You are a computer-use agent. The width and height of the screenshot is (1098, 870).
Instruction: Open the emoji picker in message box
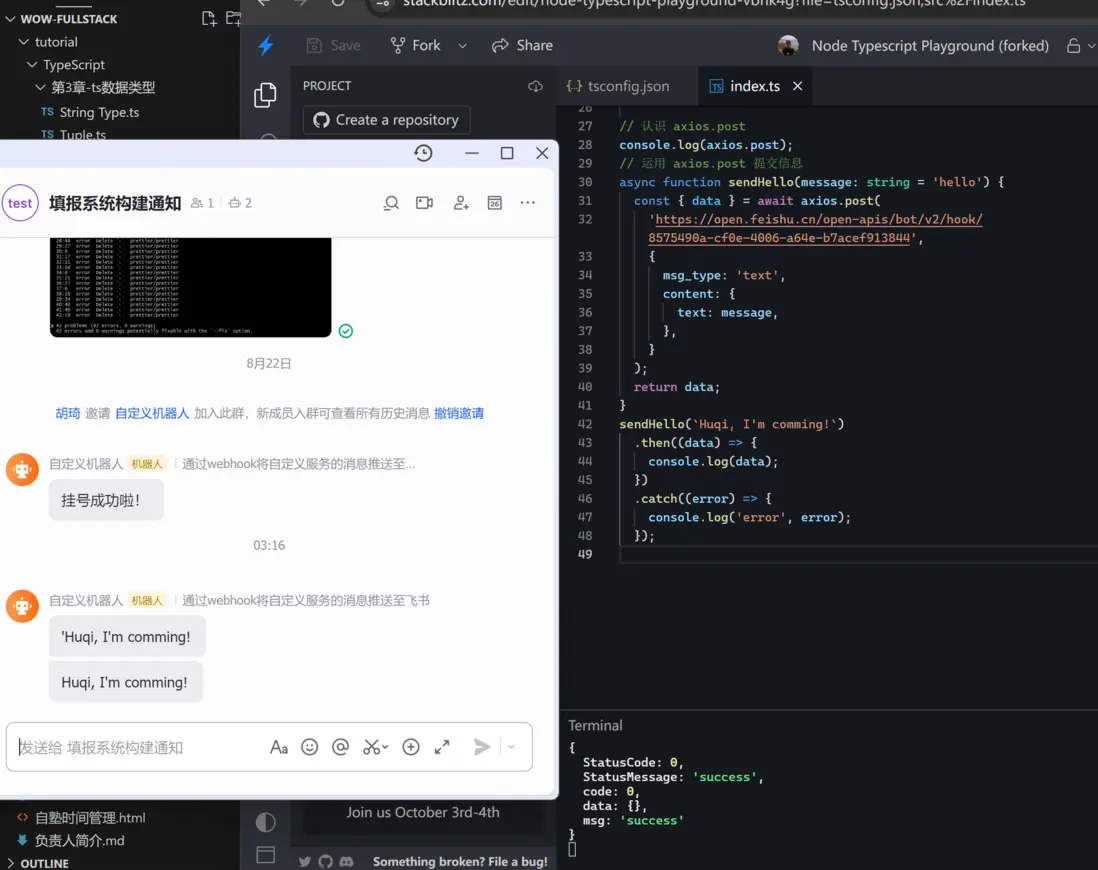(310, 747)
